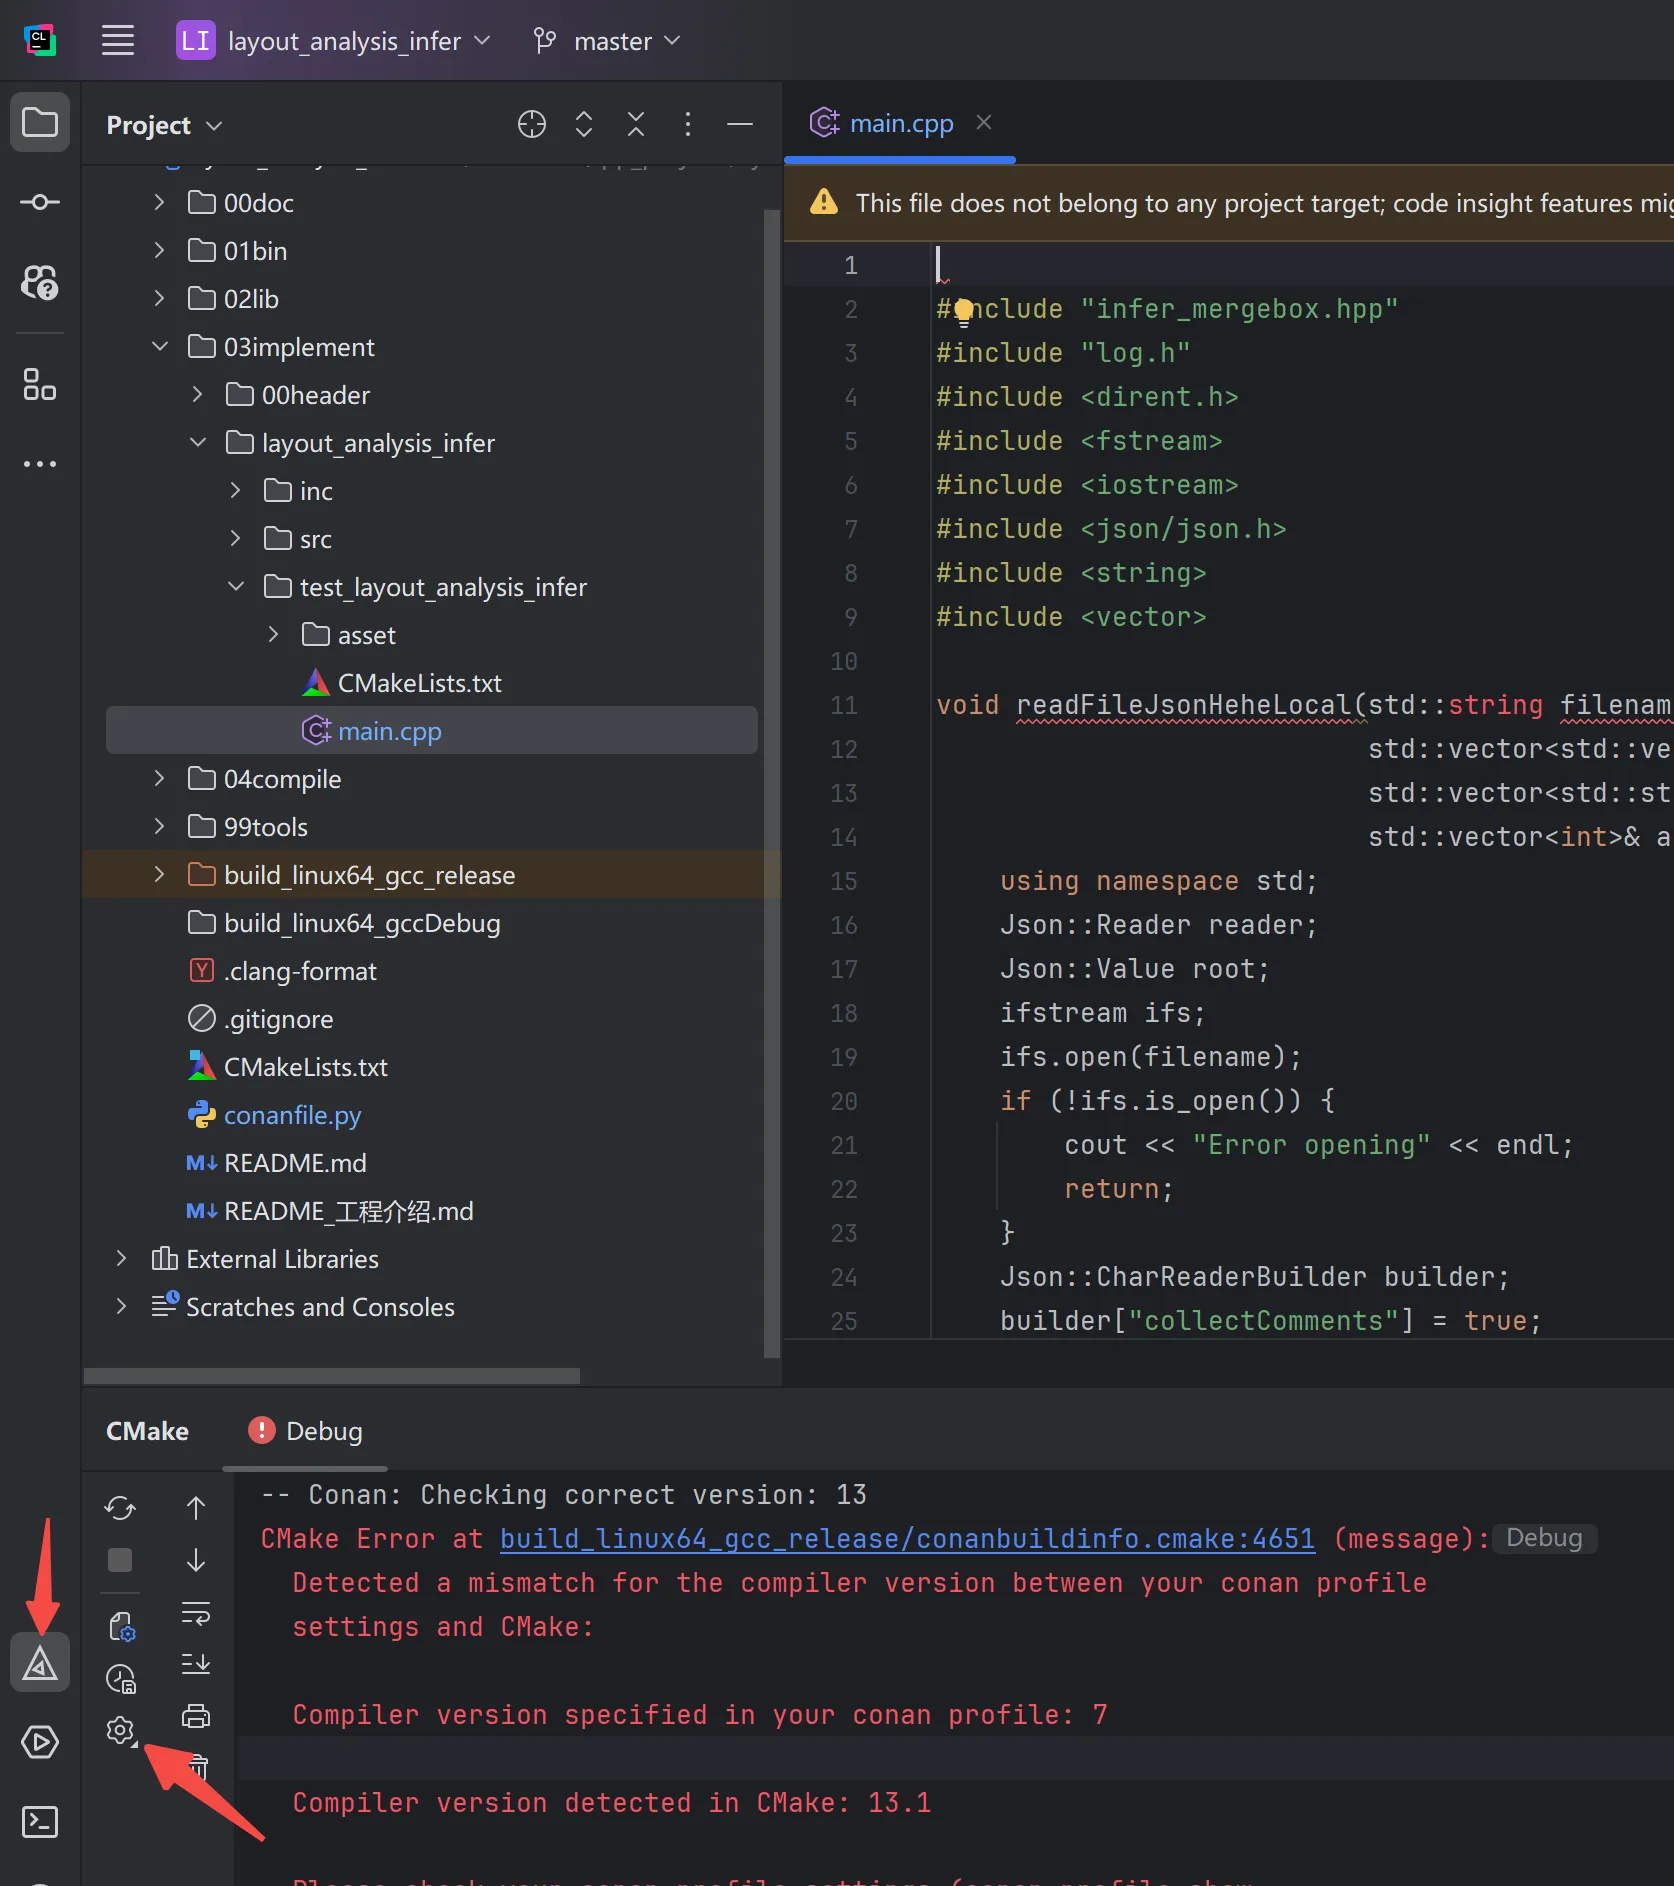Expand the build_linux64_gcc_release folder
The height and width of the screenshot is (1886, 1674).
(159, 875)
